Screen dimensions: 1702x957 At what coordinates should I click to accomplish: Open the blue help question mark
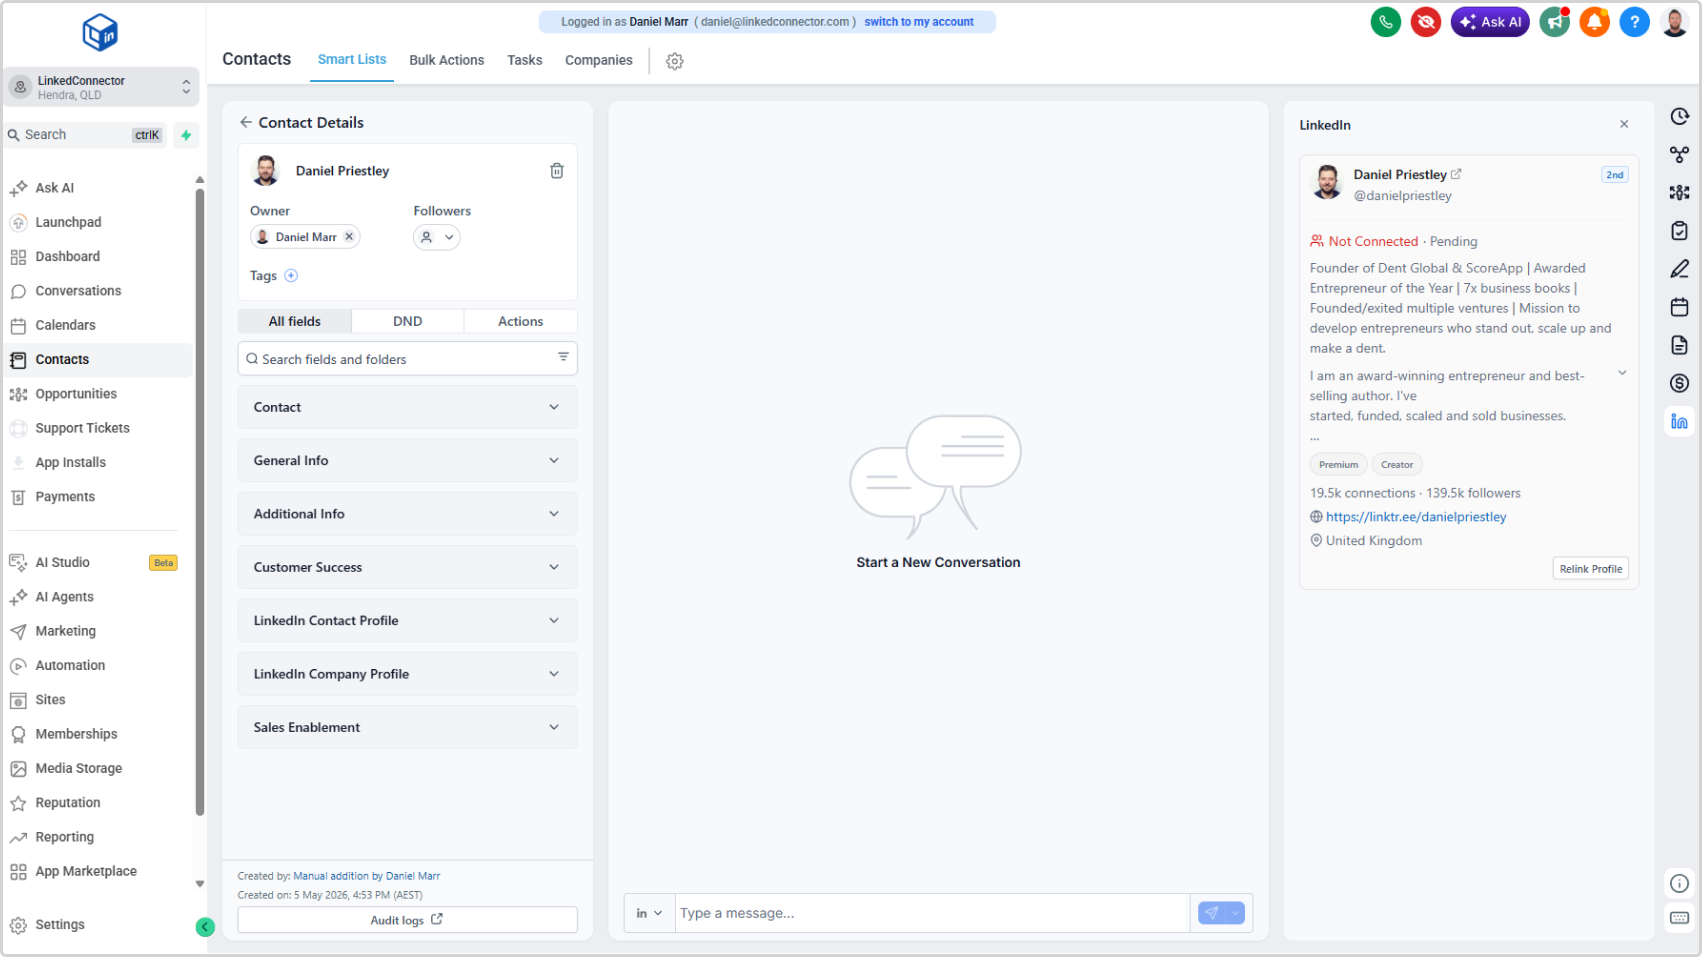pyautogui.click(x=1634, y=22)
